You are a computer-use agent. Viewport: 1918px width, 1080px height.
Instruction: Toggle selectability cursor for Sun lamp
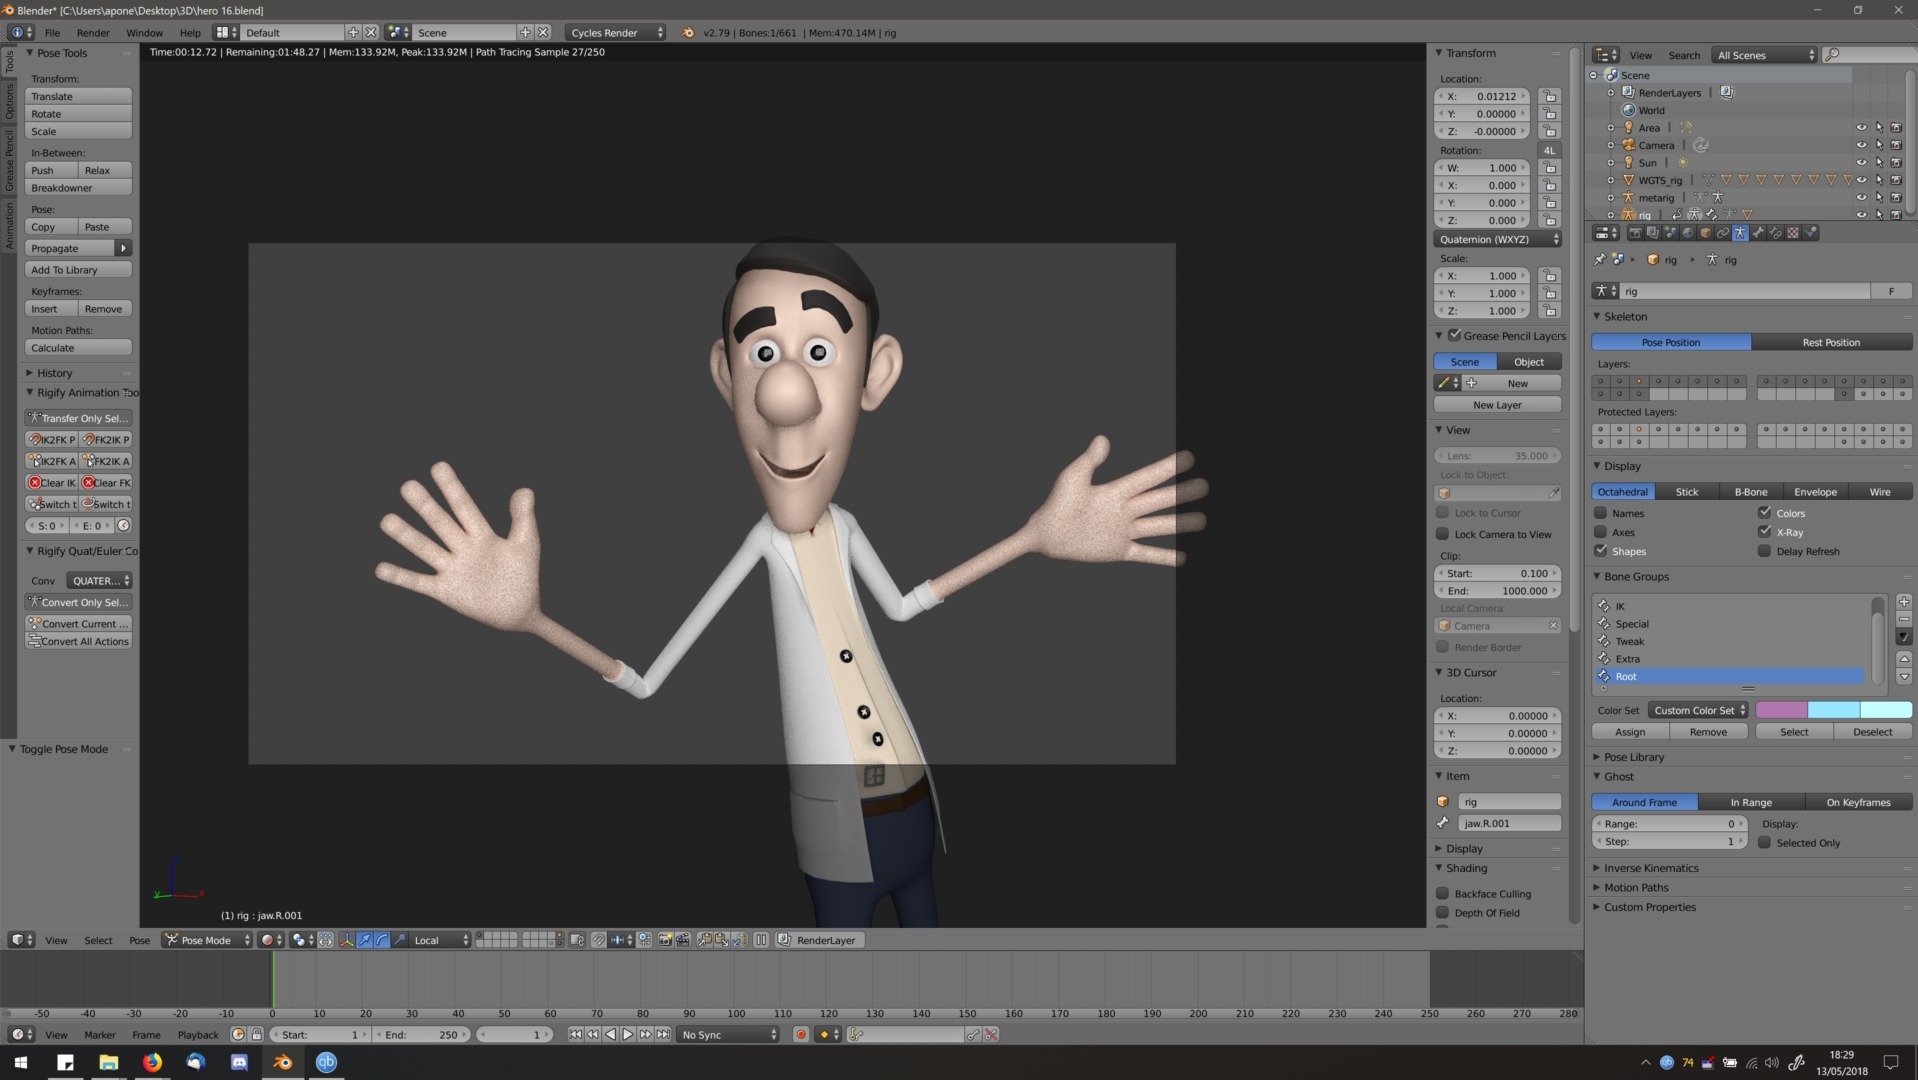[1879, 162]
